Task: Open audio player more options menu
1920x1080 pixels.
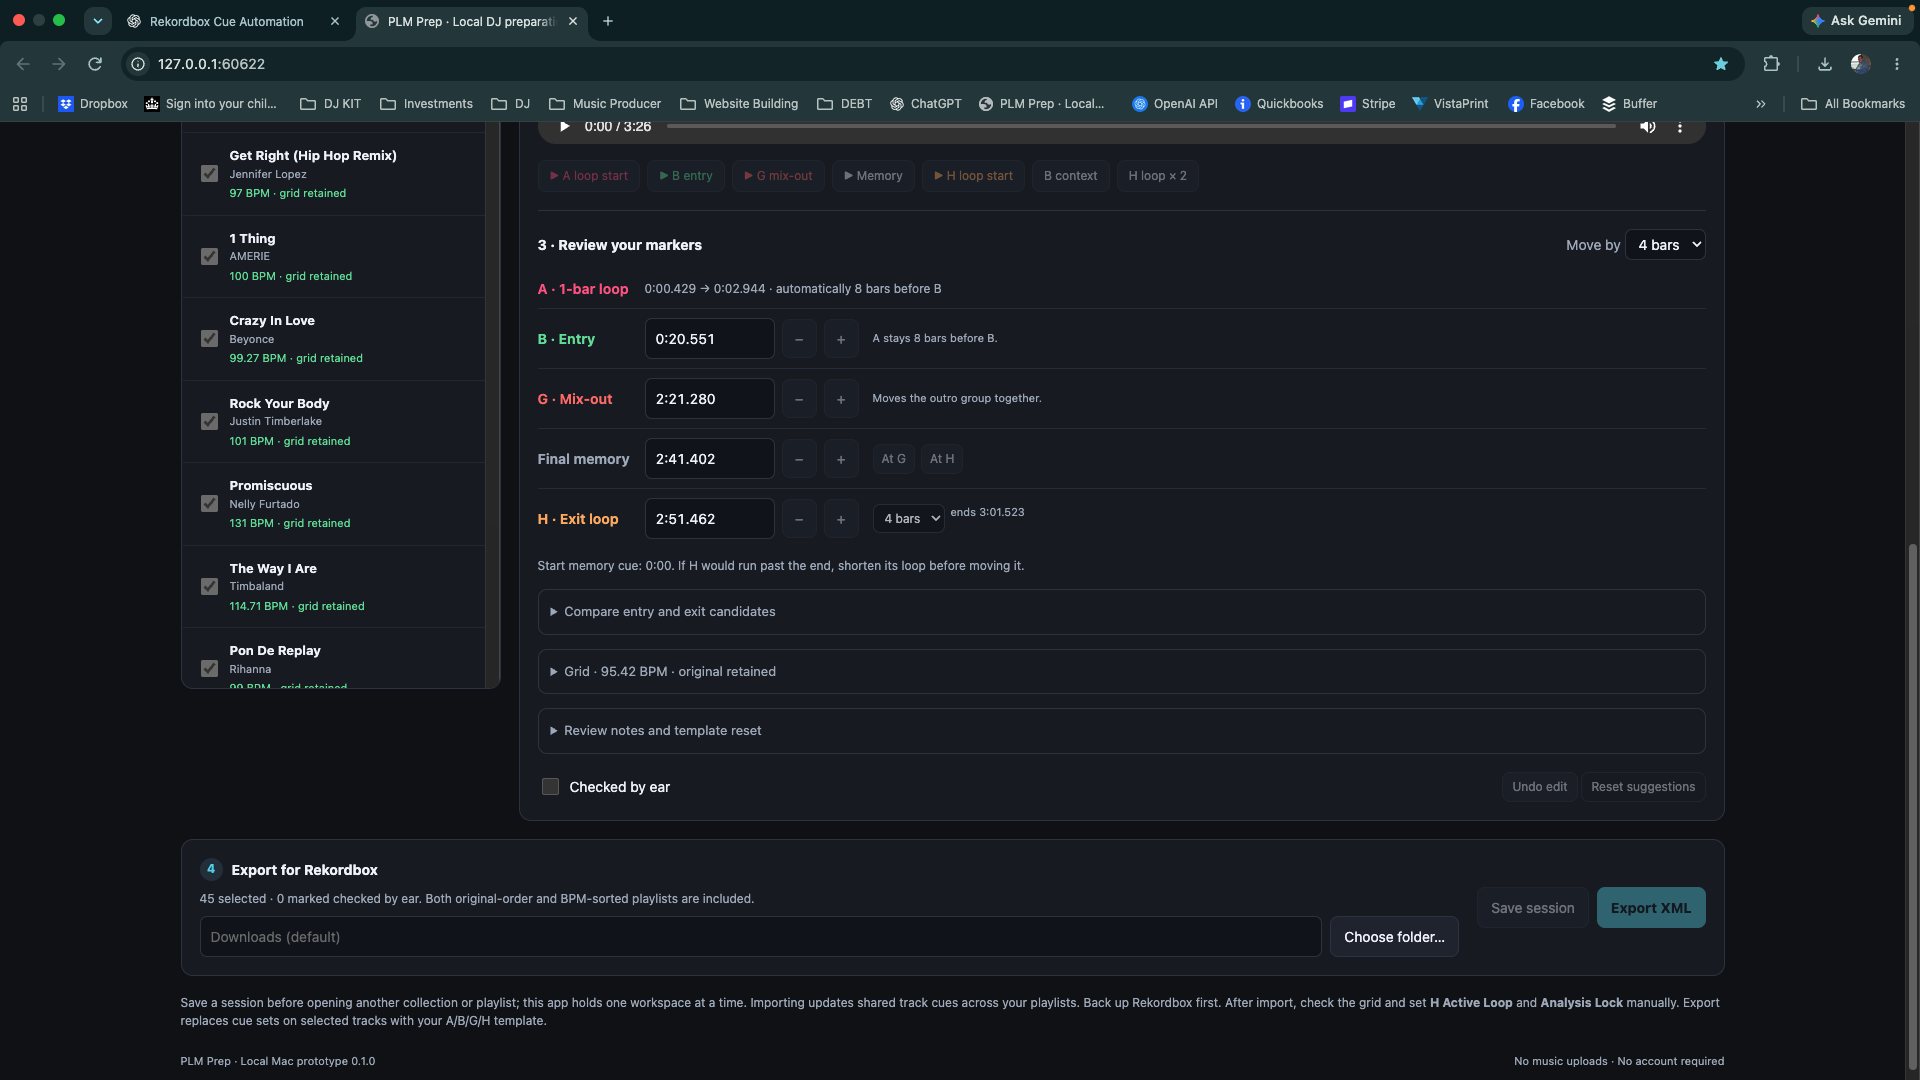Action: pos(1680,126)
